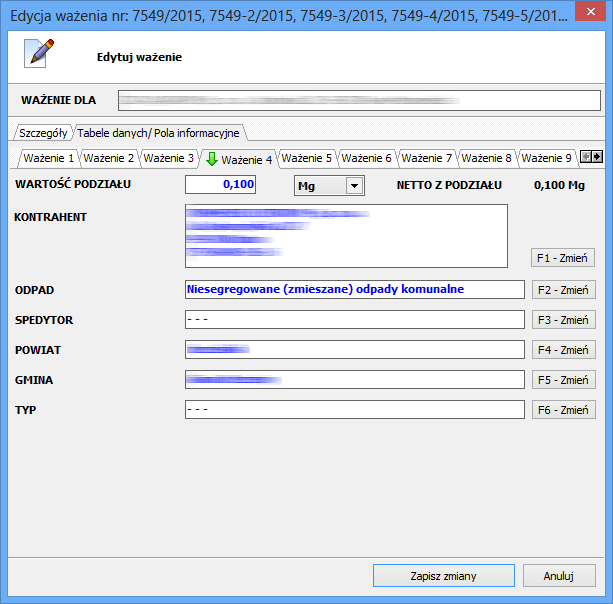Change Typ using F6 - Zmień

pyautogui.click(x=563, y=410)
